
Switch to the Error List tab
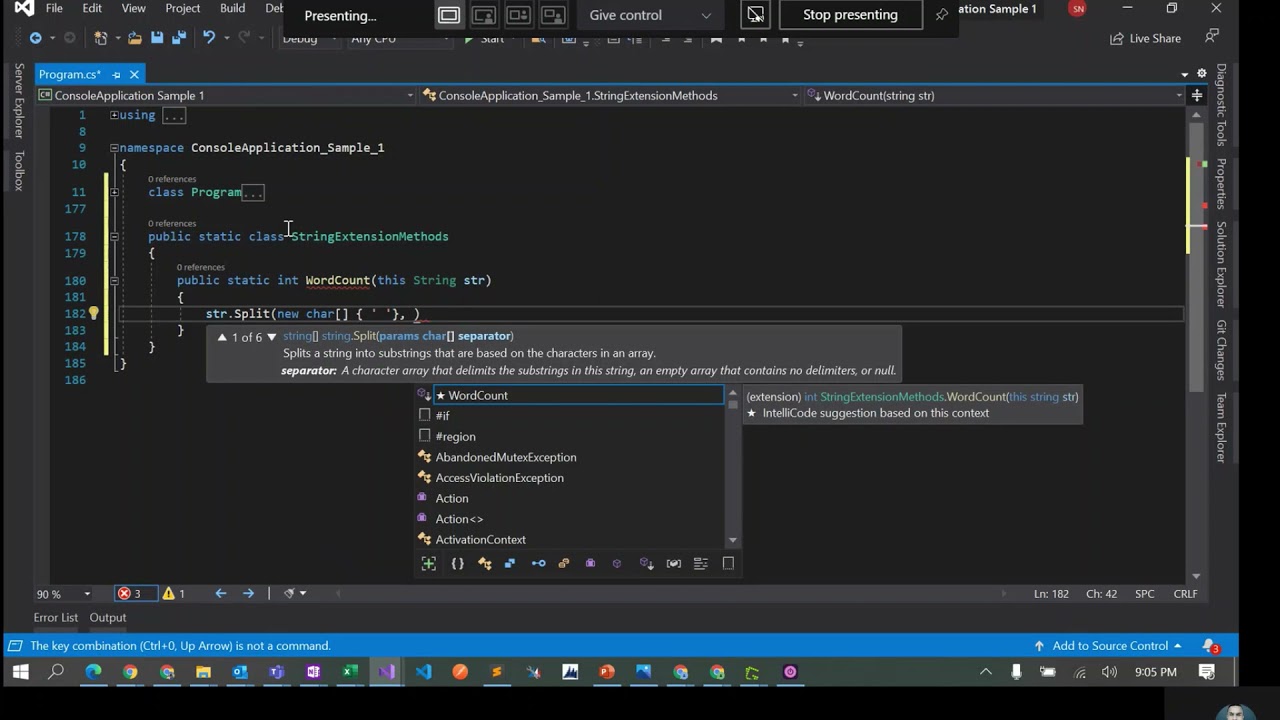tap(55, 618)
